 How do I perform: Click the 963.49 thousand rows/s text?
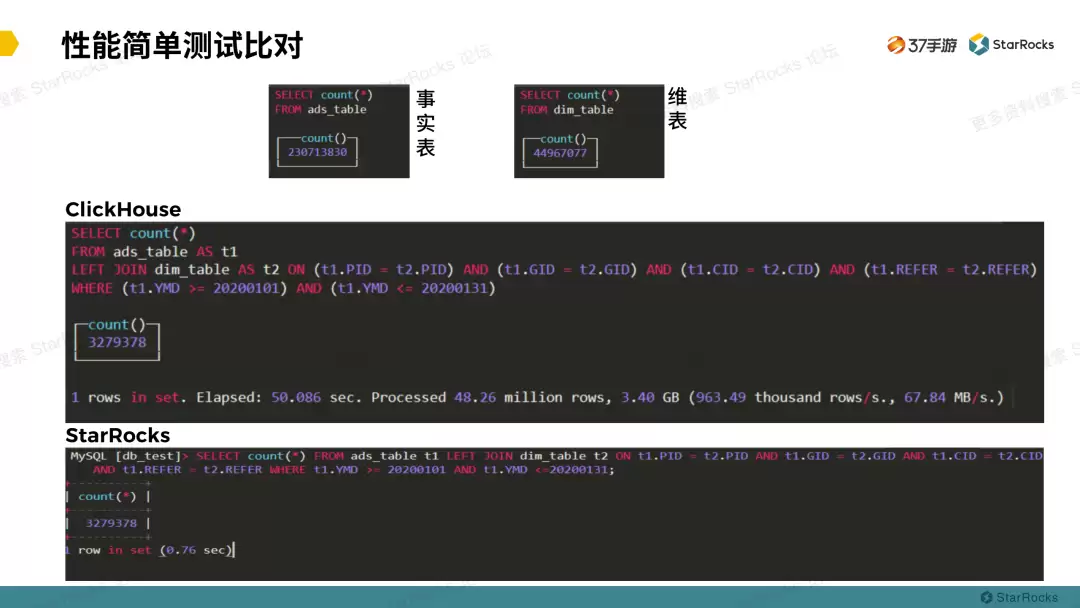pyautogui.click(x=794, y=397)
